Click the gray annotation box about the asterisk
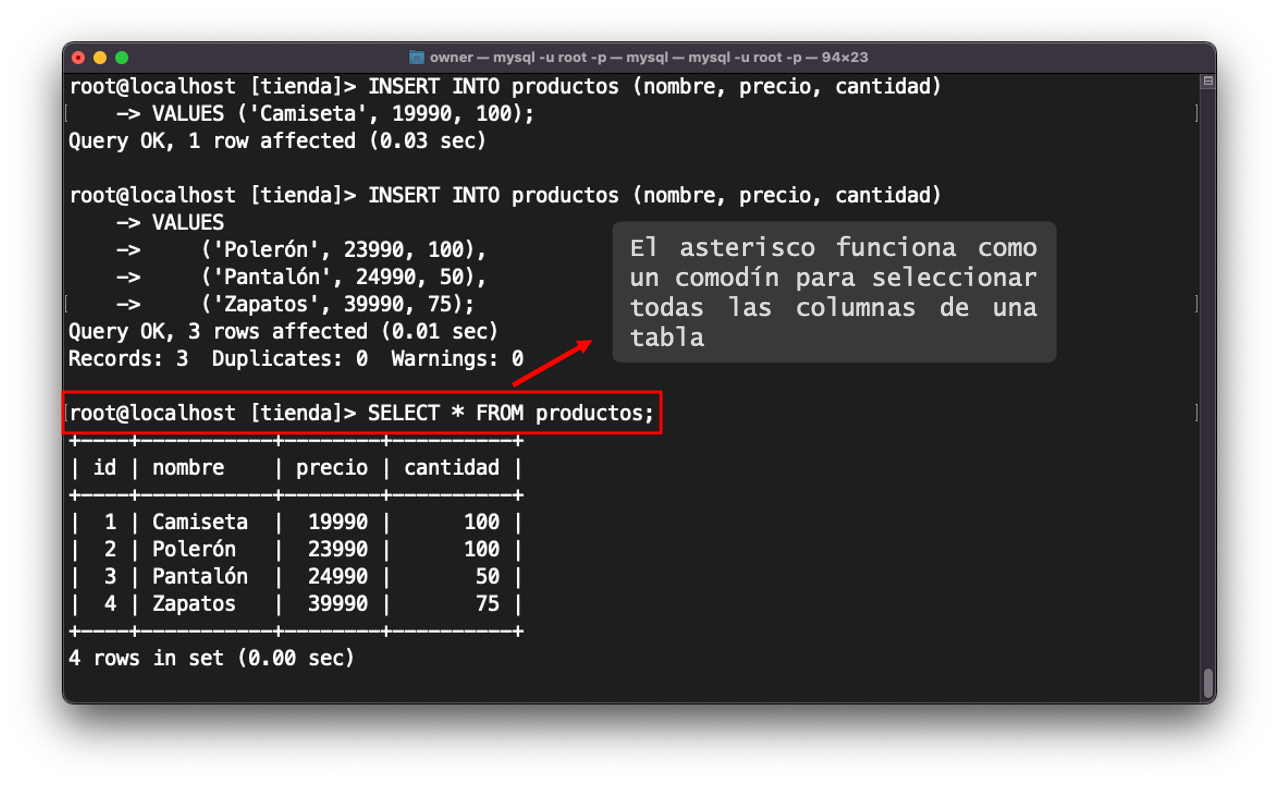 tap(833, 292)
